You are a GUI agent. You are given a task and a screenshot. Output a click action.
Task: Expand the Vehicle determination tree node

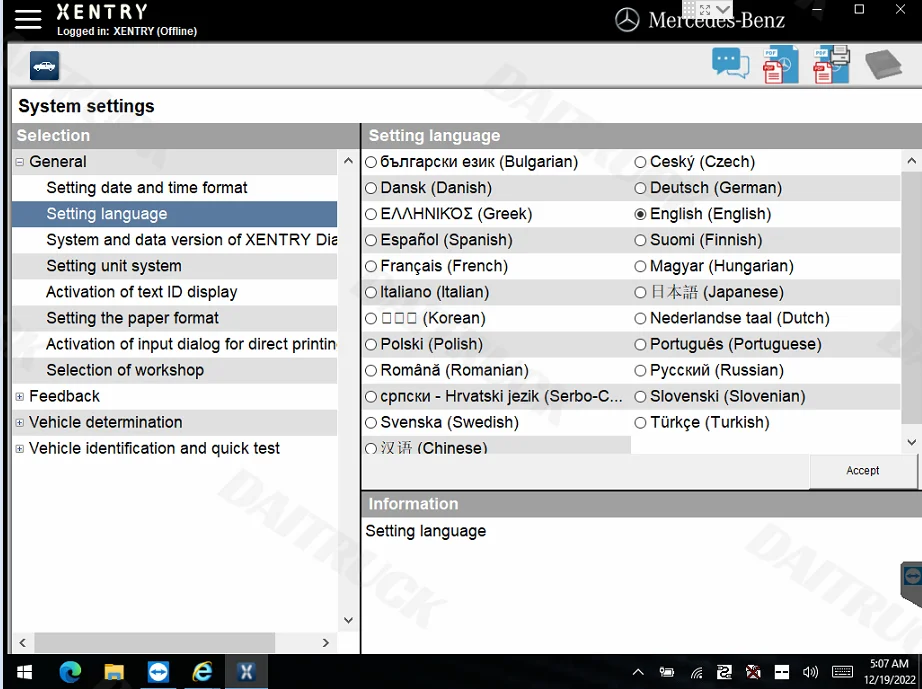click(19, 423)
